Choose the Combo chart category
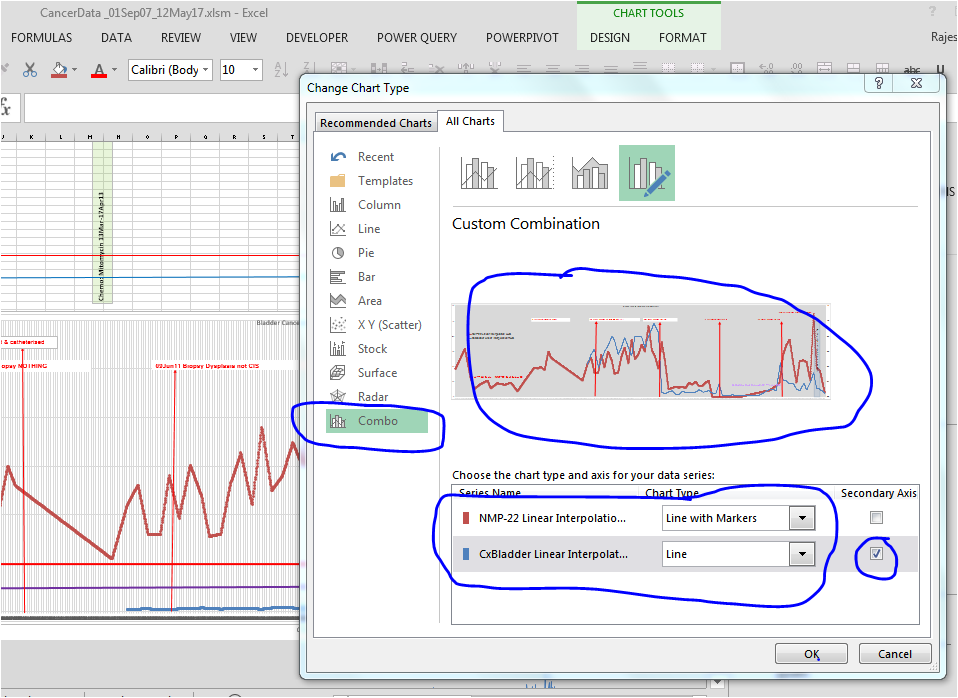The width and height of the screenshot is (958, 698). [377, 421]
